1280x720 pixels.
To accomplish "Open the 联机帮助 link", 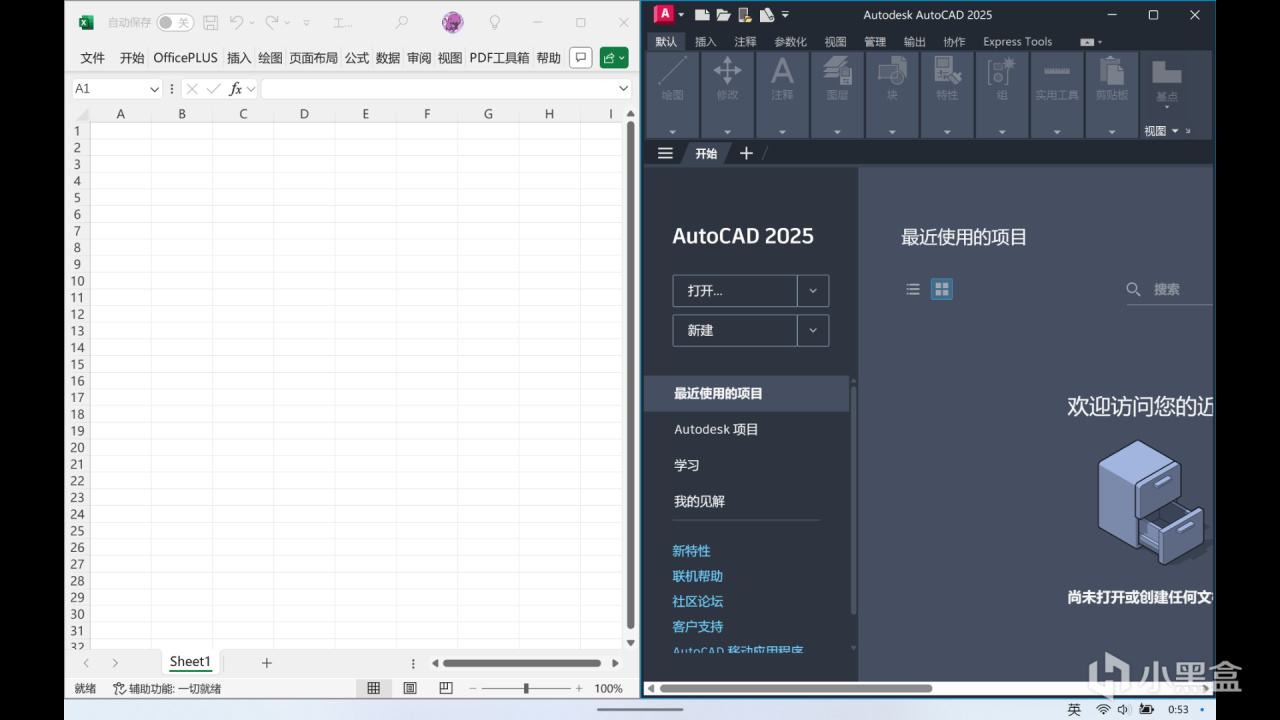I will pyautogui.click(x=697, y=576).
